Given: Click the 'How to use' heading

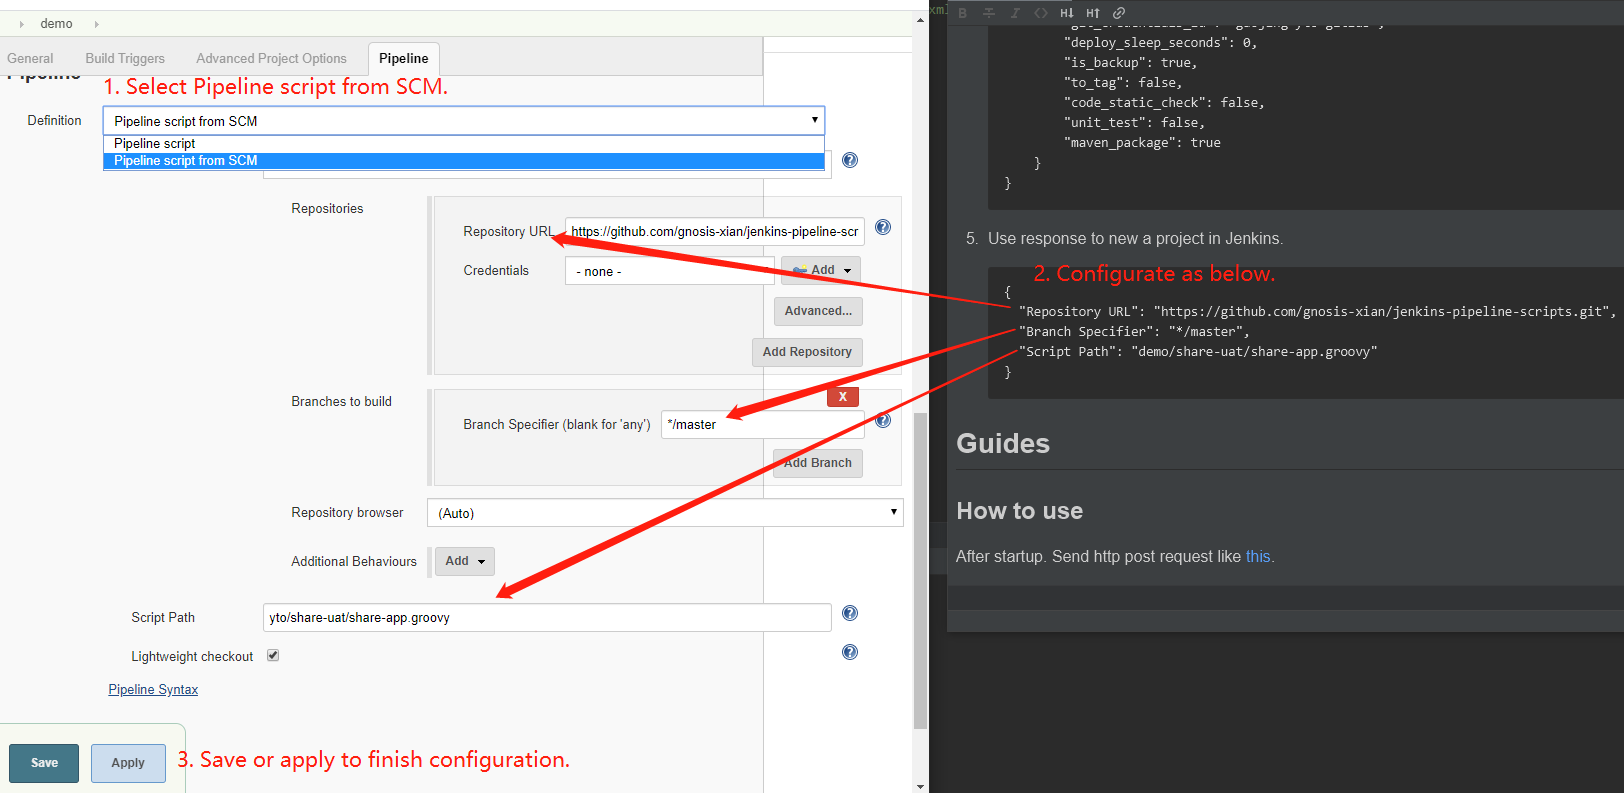Looking at the screenshot, I should (x=1020, y=511).
